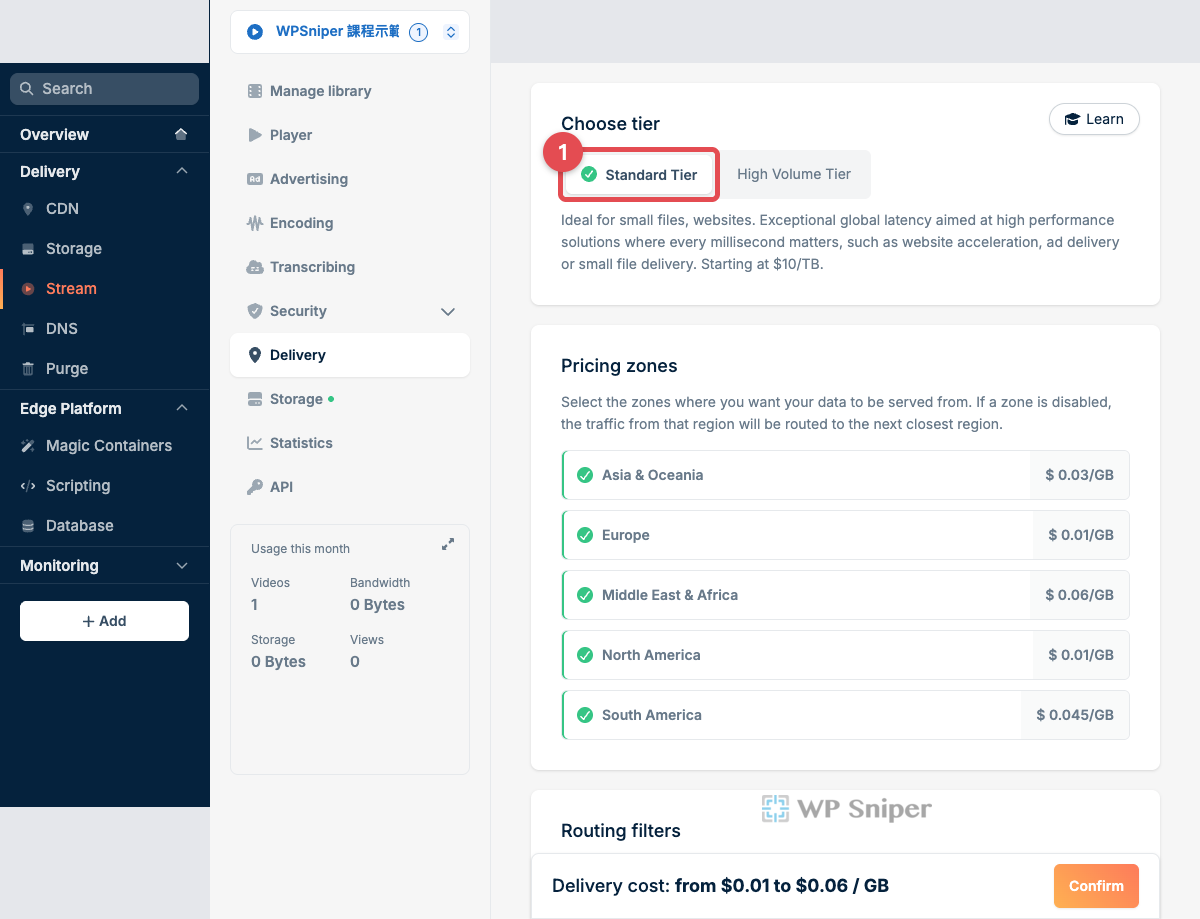Click the API key icon
Image resolution: width=1200 pixels, height=919 pixels.
pos(255,487)
